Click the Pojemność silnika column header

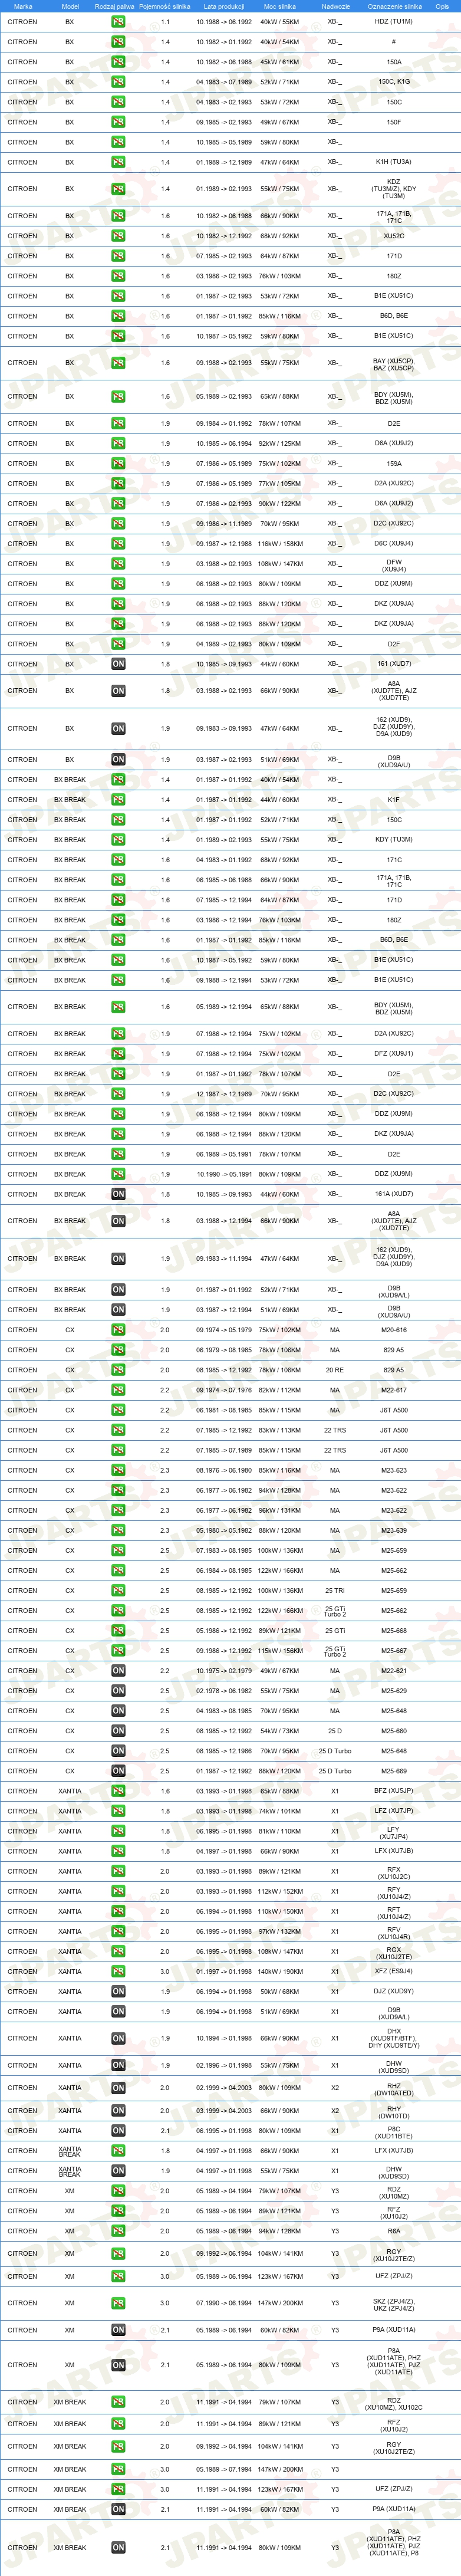point(164,6)
